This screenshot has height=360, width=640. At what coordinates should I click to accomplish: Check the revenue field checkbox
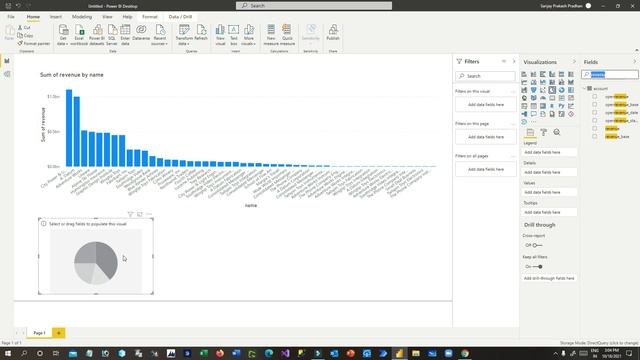(x=595, y=129)
